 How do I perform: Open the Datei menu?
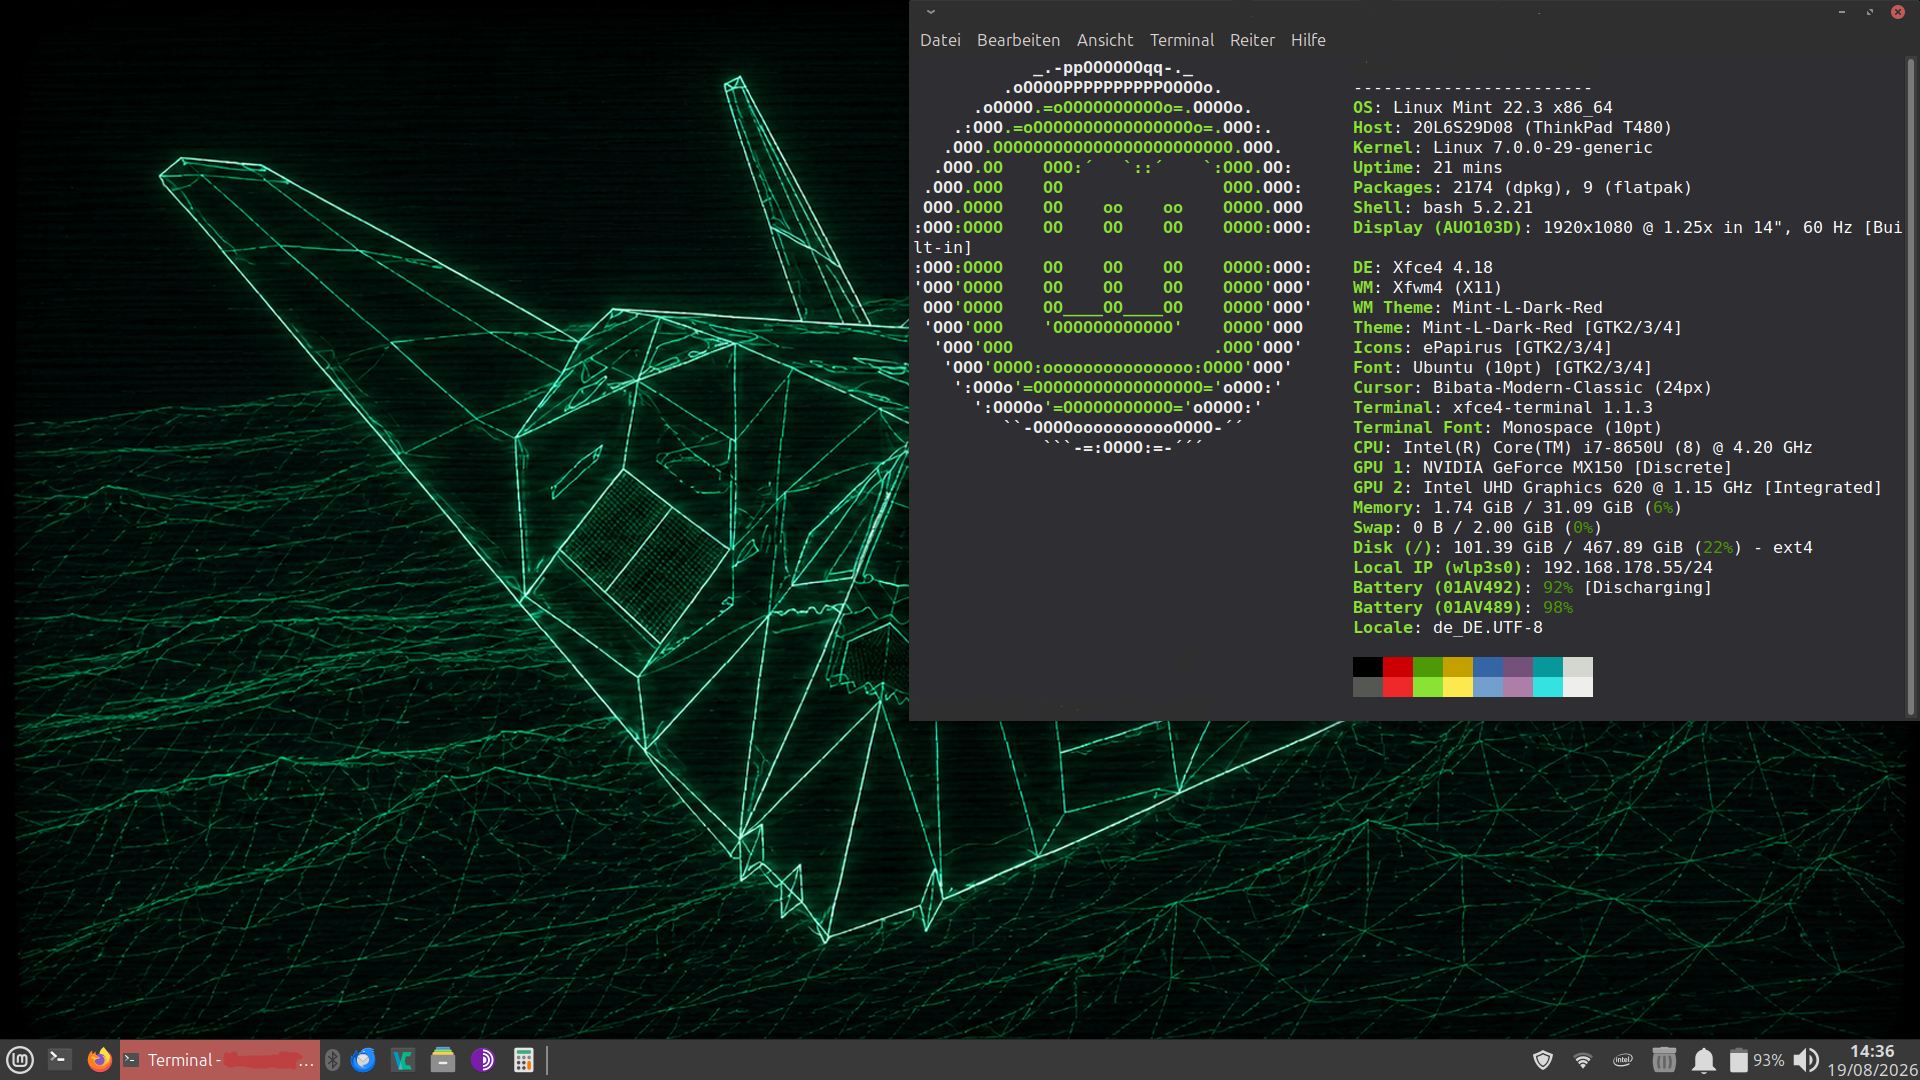coord(940,40)
